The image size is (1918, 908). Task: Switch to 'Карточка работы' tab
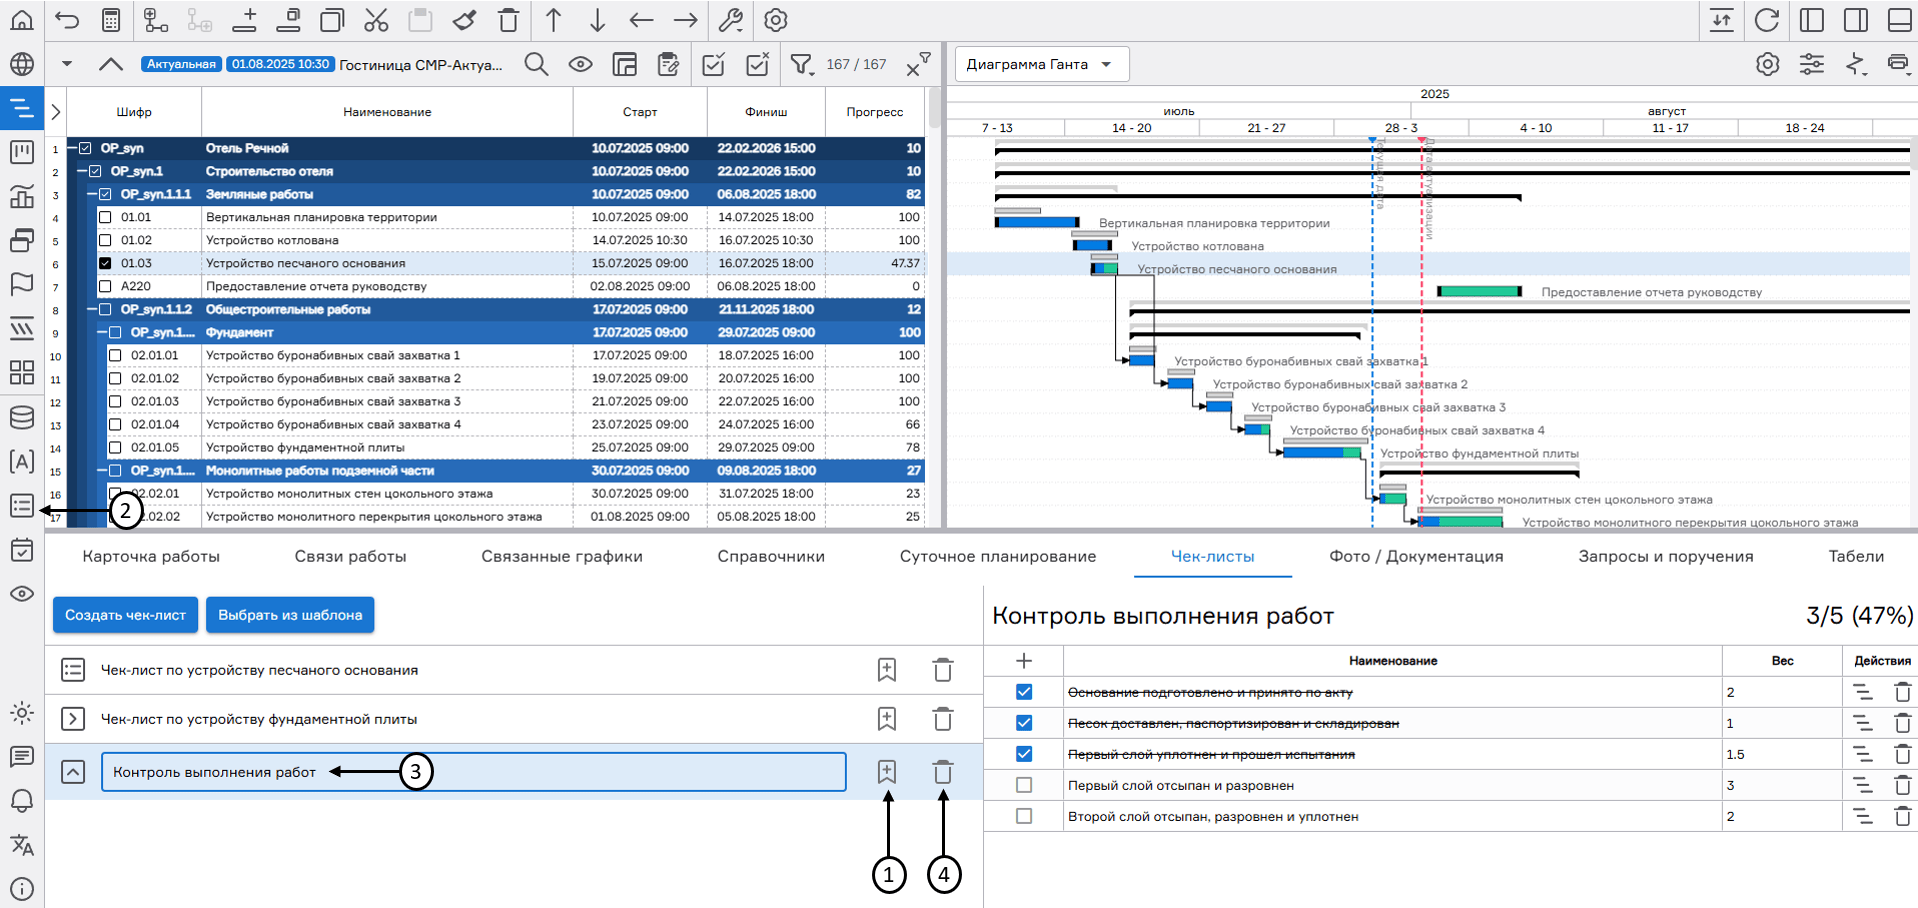(x=151, y=557)
